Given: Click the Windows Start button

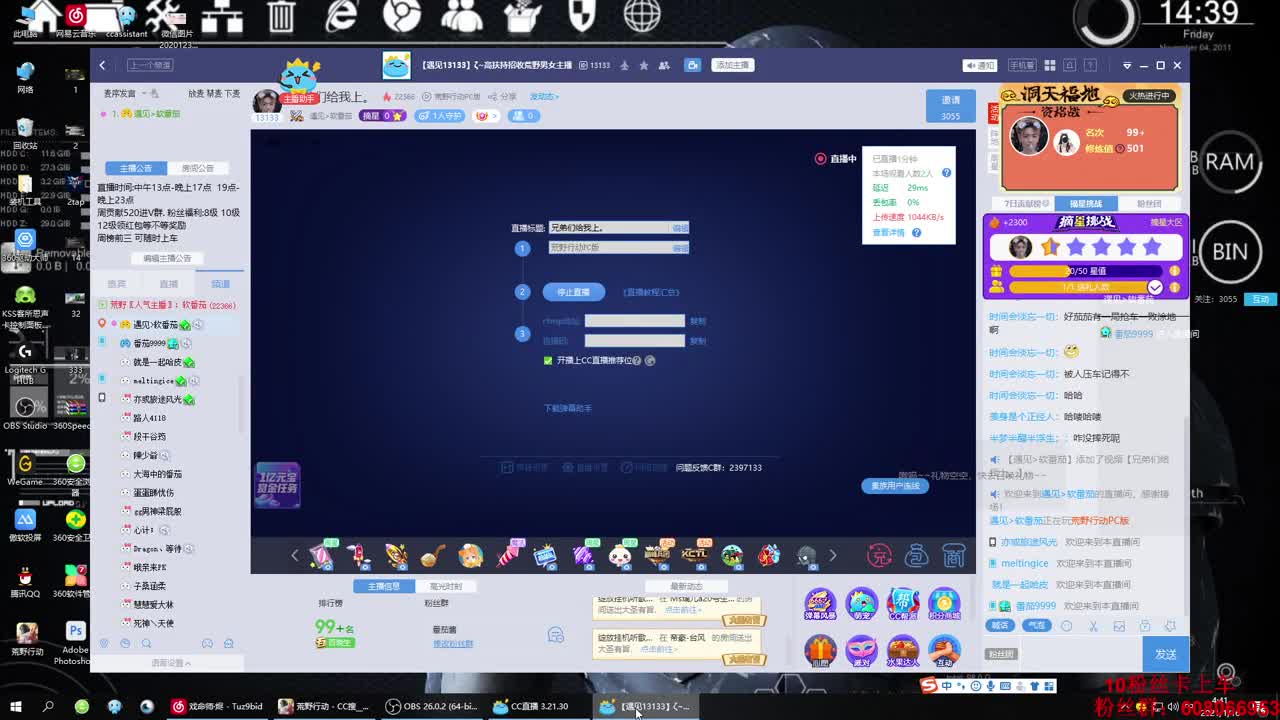Looking at the screenshot, I should pos(15,706).
